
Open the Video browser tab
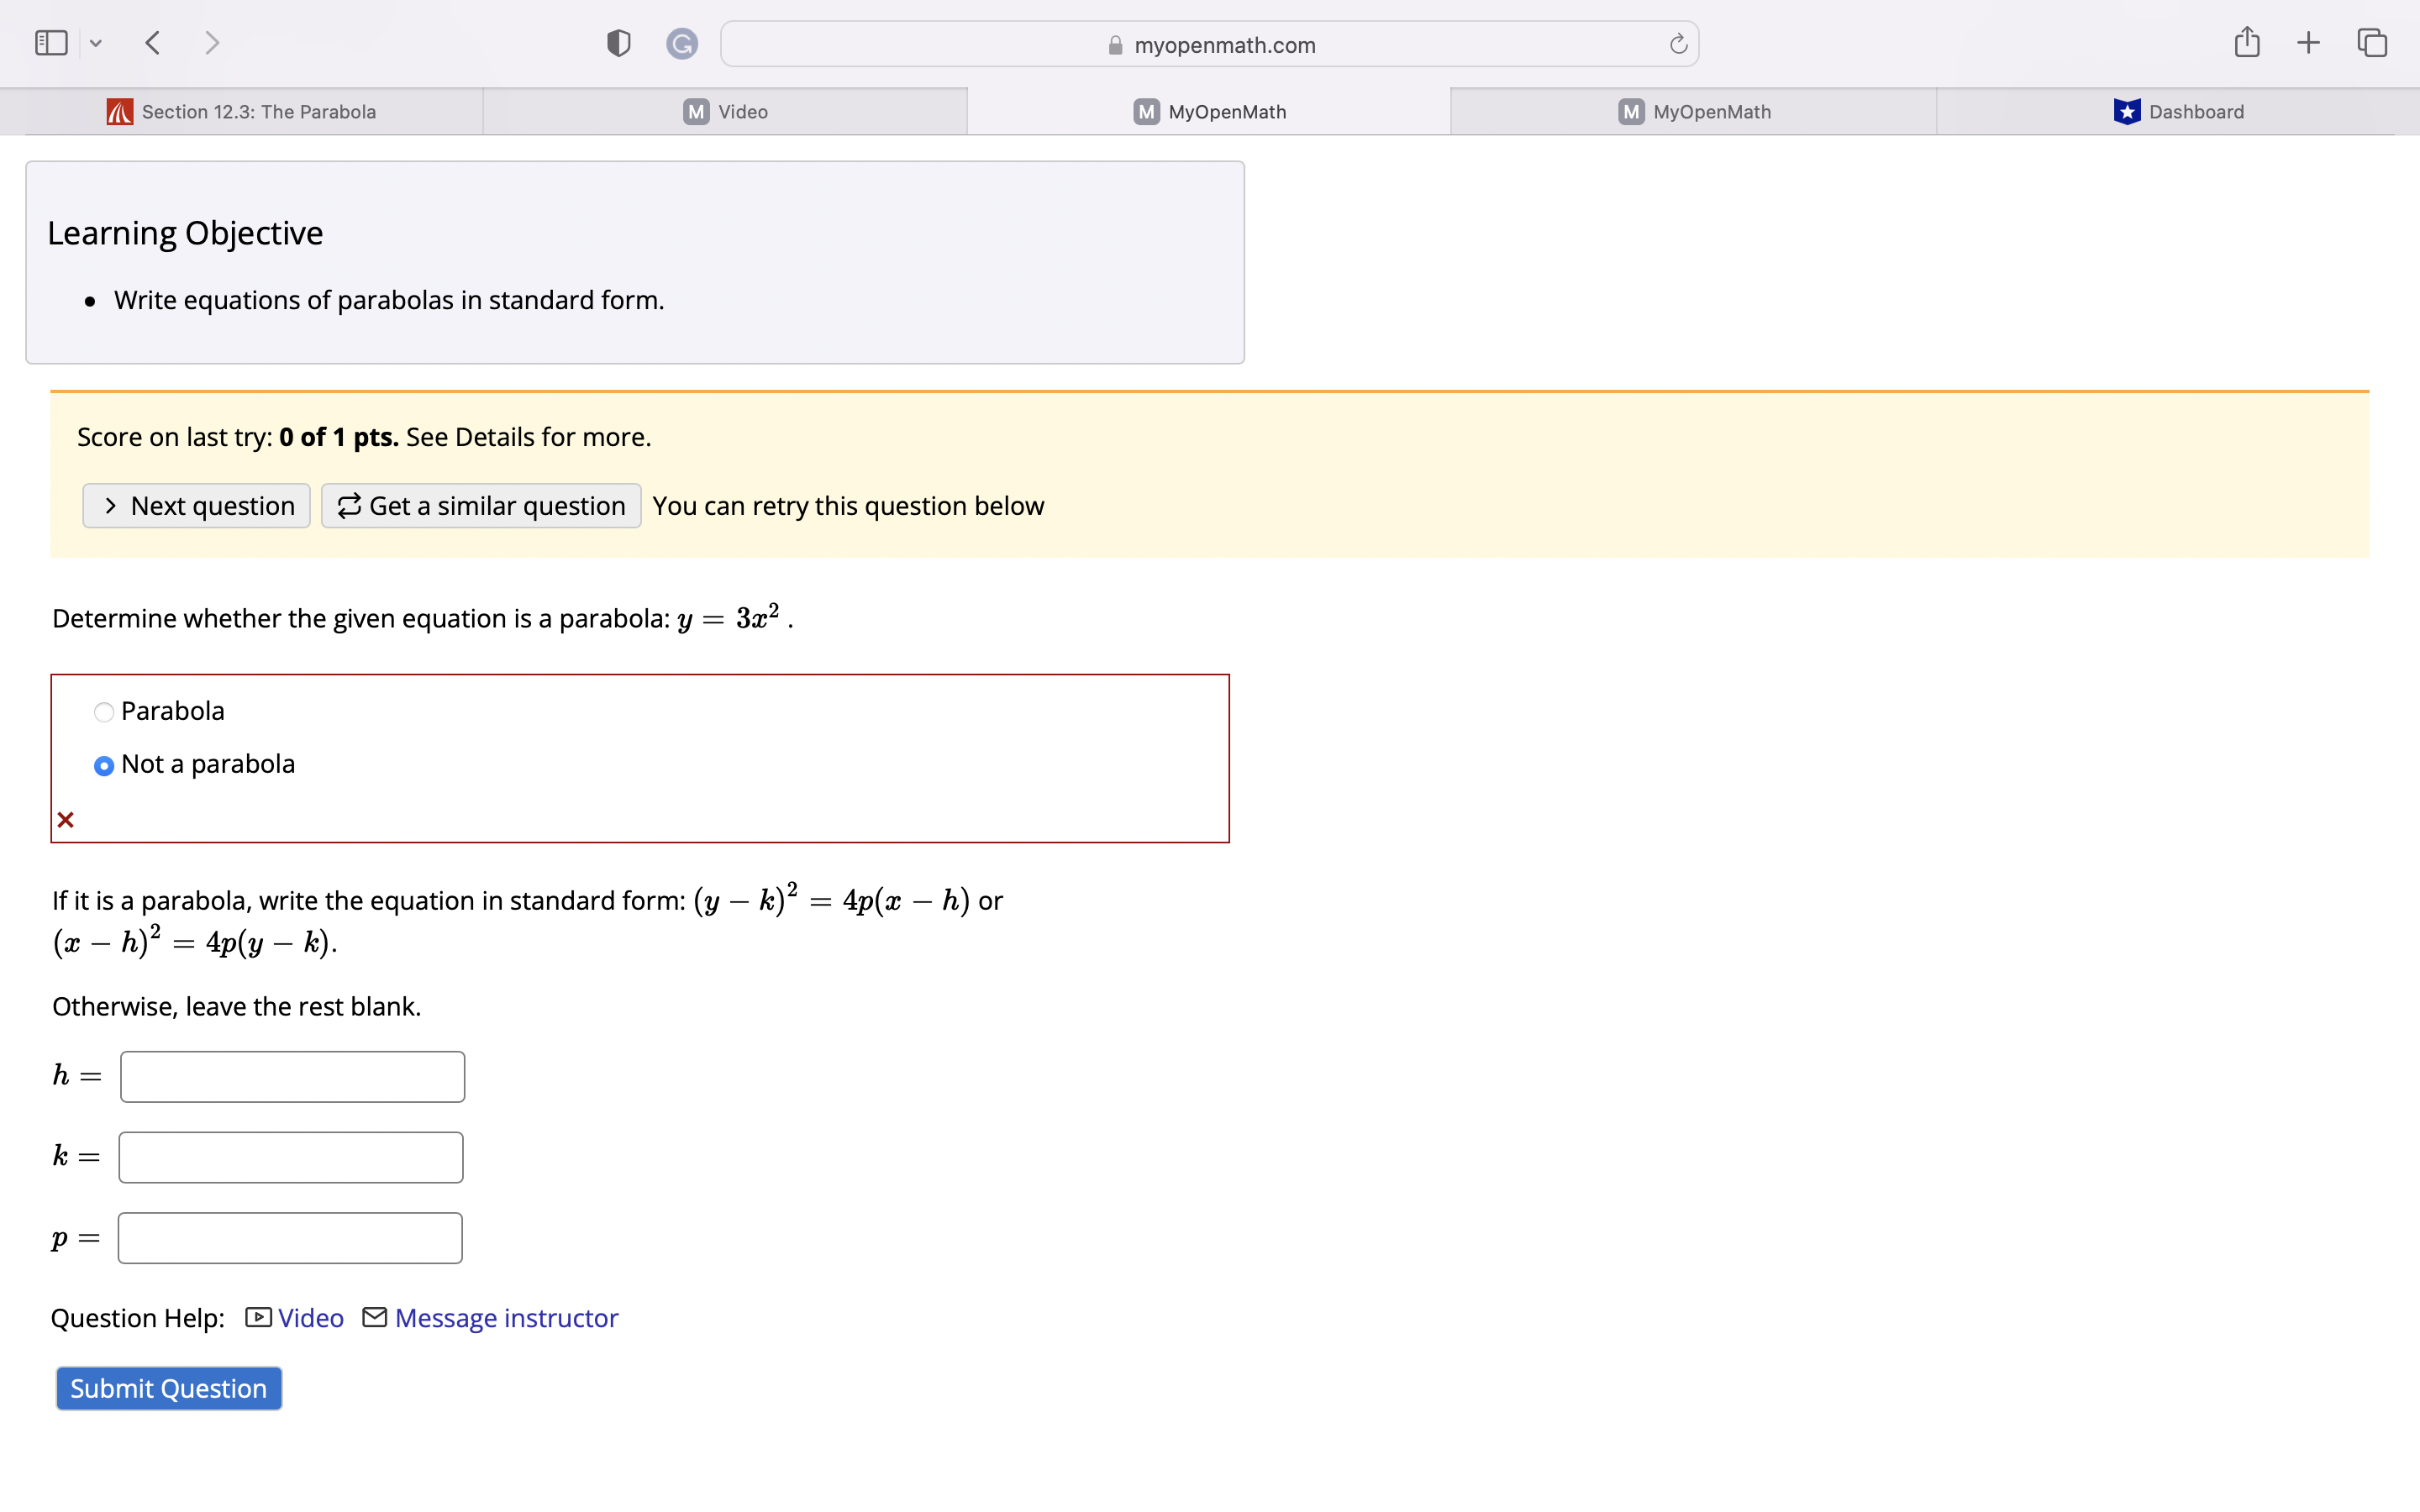click(726, 112)
